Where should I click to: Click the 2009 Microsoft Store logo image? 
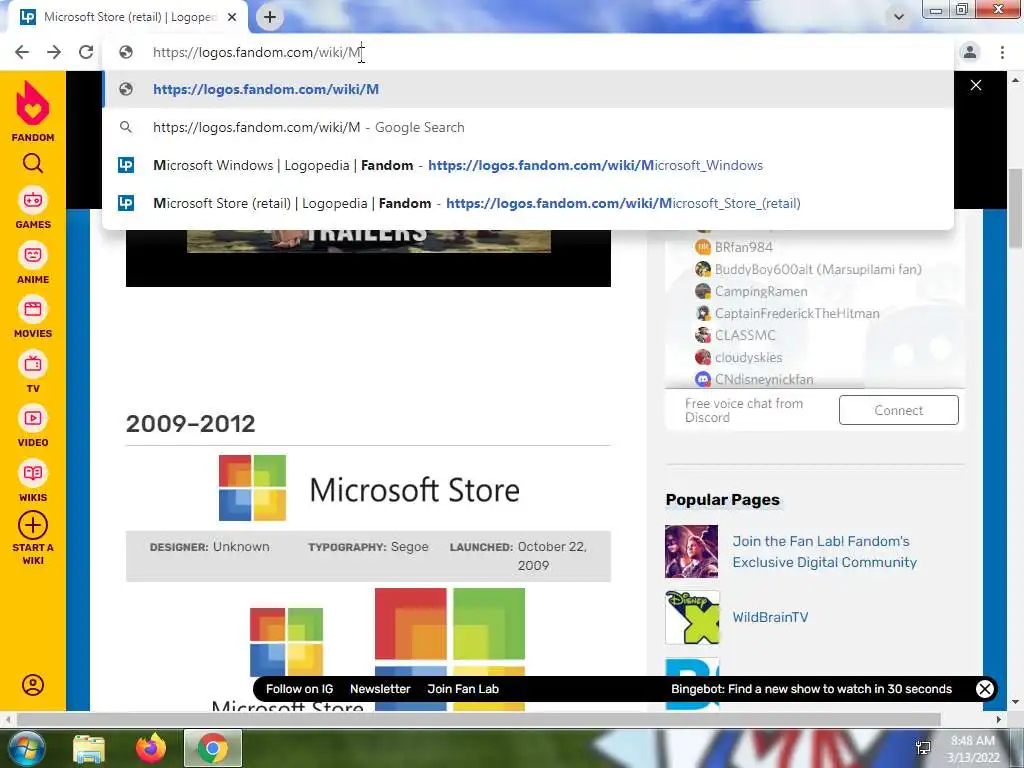(369, 488)
